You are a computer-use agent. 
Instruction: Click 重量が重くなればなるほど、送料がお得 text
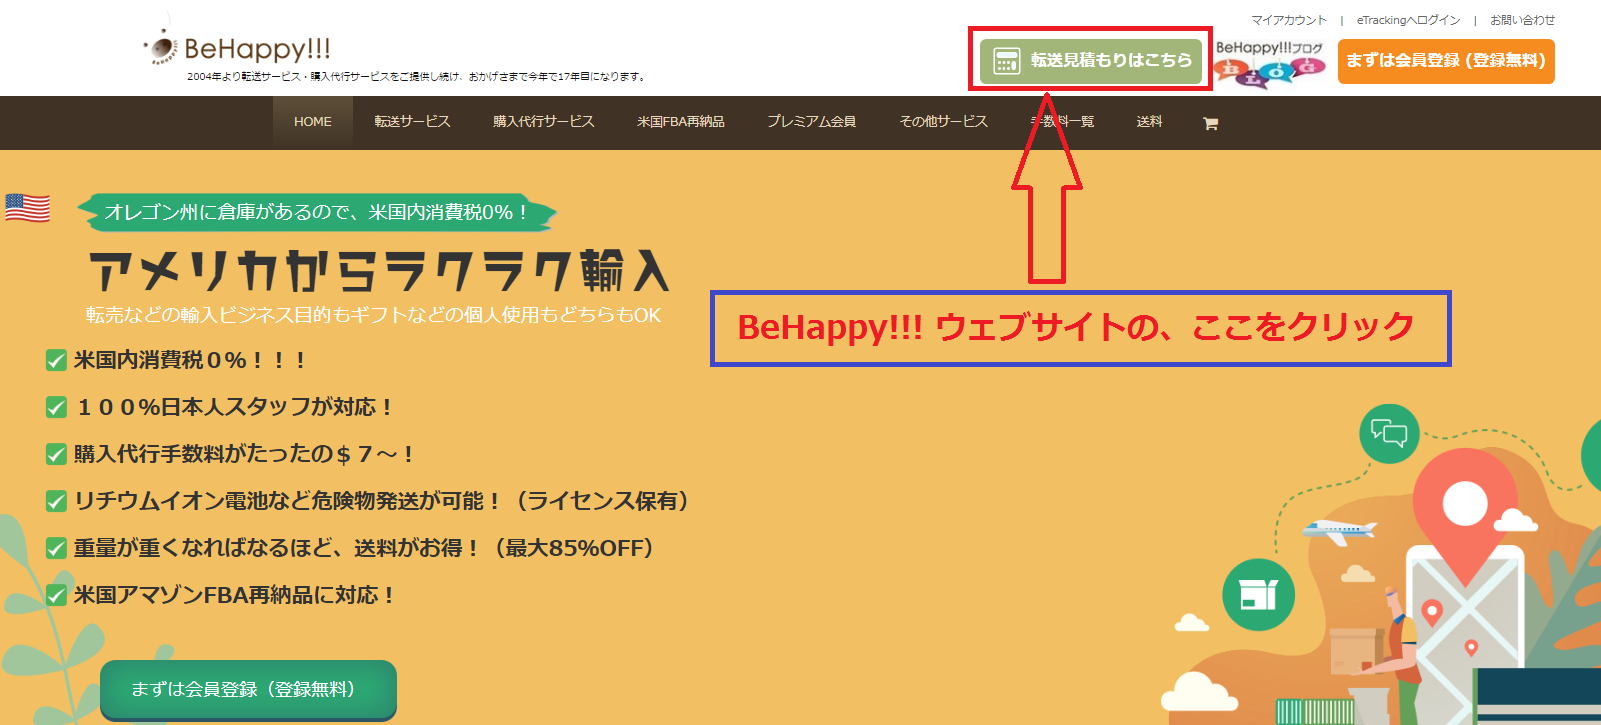click(x=364, y=548)
